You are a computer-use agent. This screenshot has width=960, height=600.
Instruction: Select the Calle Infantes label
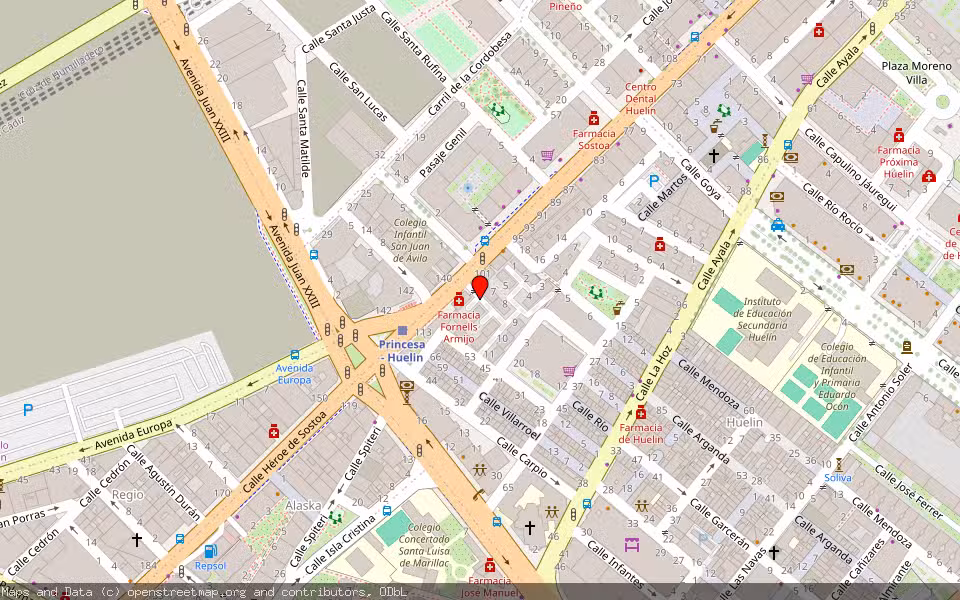615,564
